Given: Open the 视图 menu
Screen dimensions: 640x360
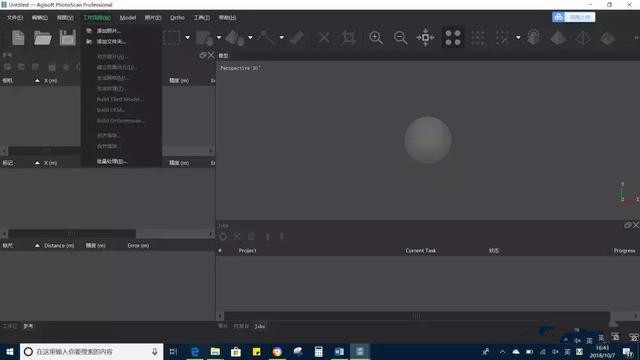Looking at the screenshot, I should coord(65,18).
